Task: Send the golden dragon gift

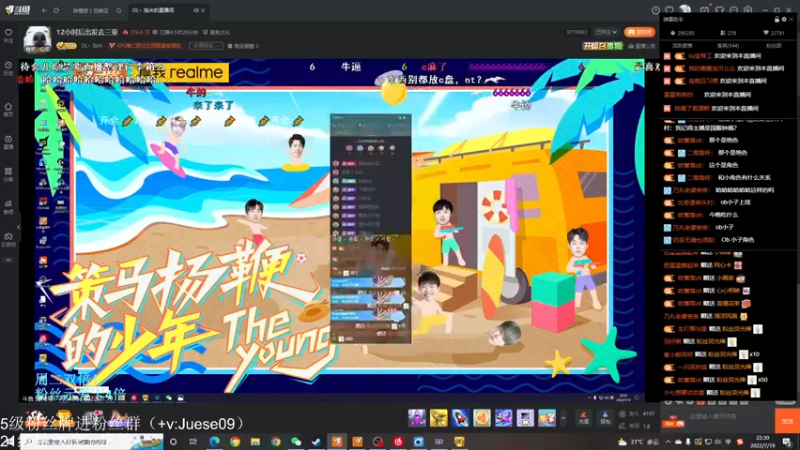Action: coord(438,418)
